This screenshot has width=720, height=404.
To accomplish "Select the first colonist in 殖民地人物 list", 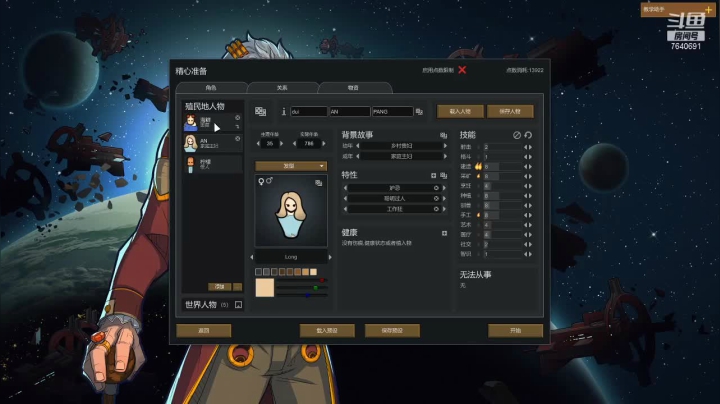I will pos(213,123).
